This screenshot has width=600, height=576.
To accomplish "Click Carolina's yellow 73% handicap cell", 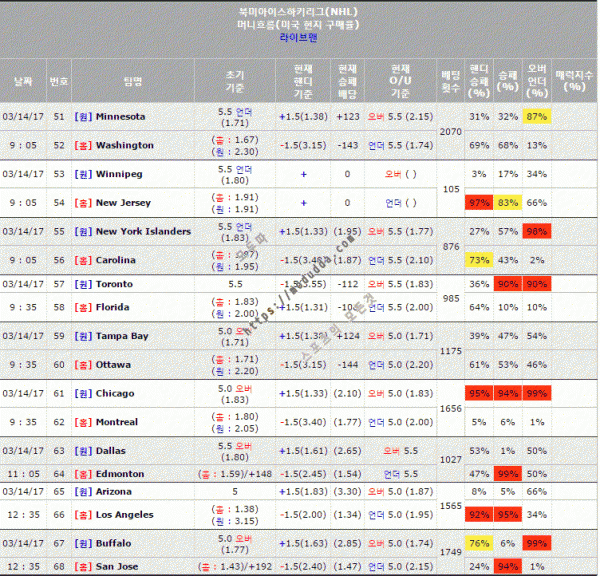I will click(x=479, y=260).
